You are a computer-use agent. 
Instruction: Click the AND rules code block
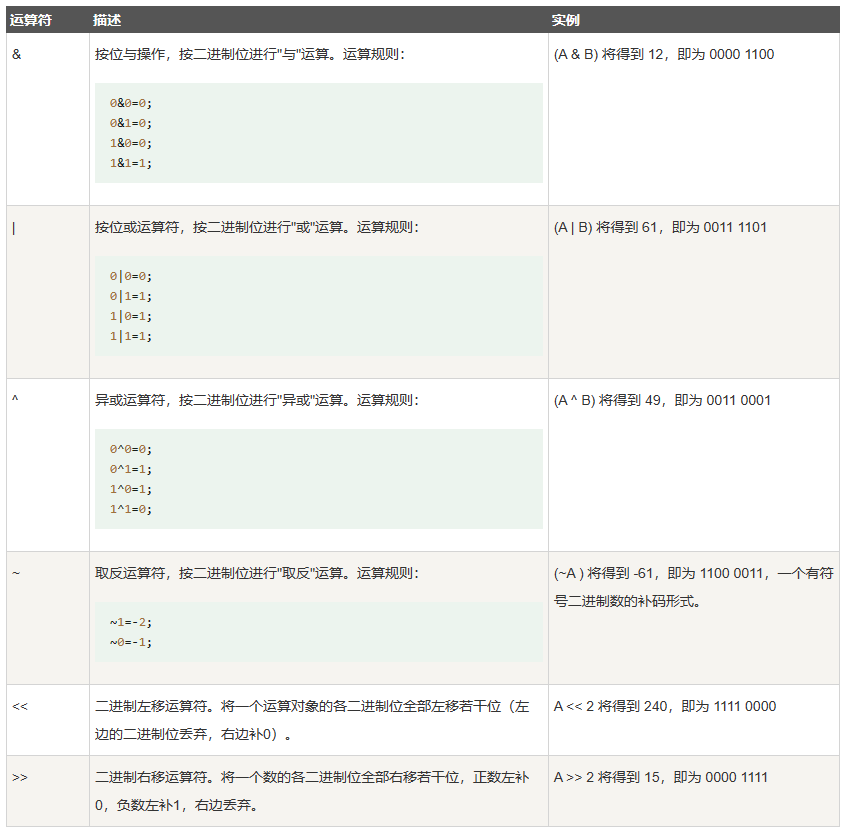click(320, 135)
